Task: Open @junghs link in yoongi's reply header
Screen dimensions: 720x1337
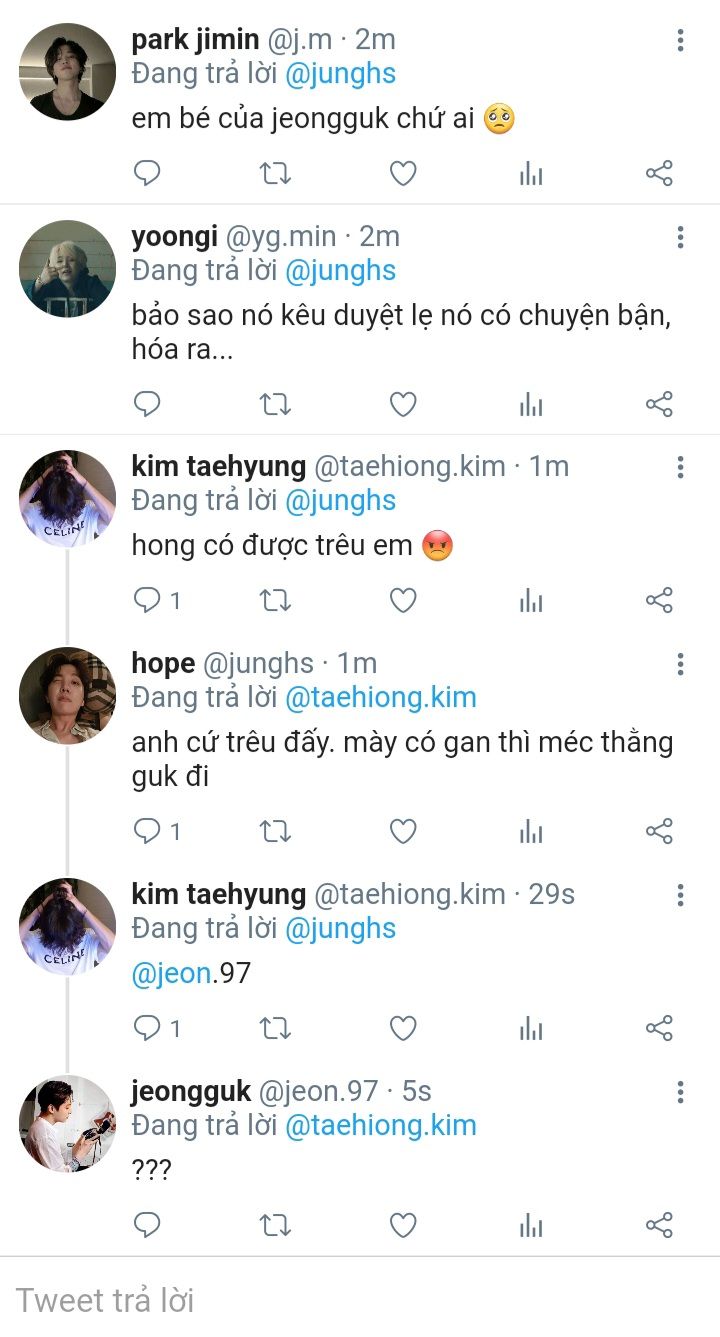Action: (x=340, y=270)
